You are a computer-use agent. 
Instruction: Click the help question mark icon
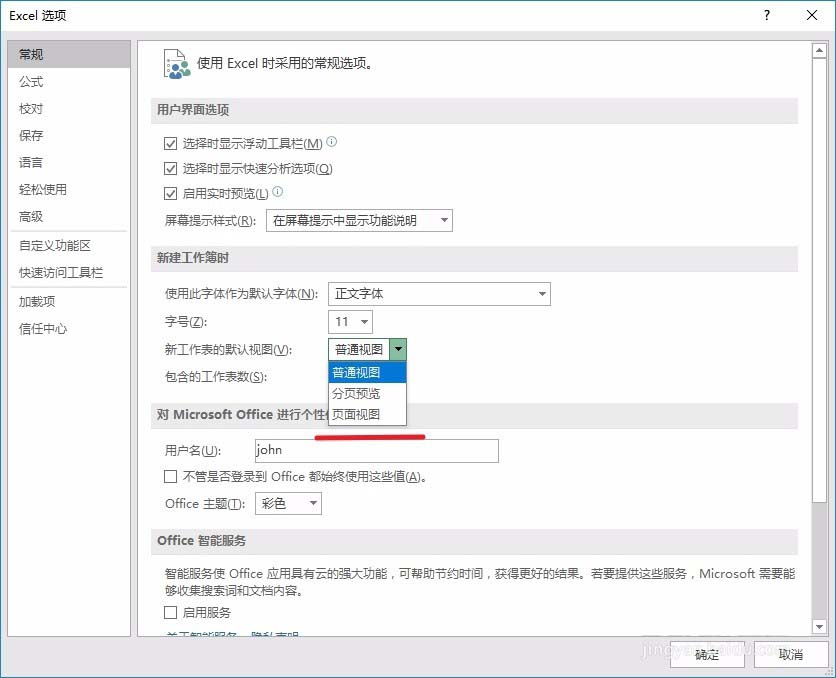(767, 15)
